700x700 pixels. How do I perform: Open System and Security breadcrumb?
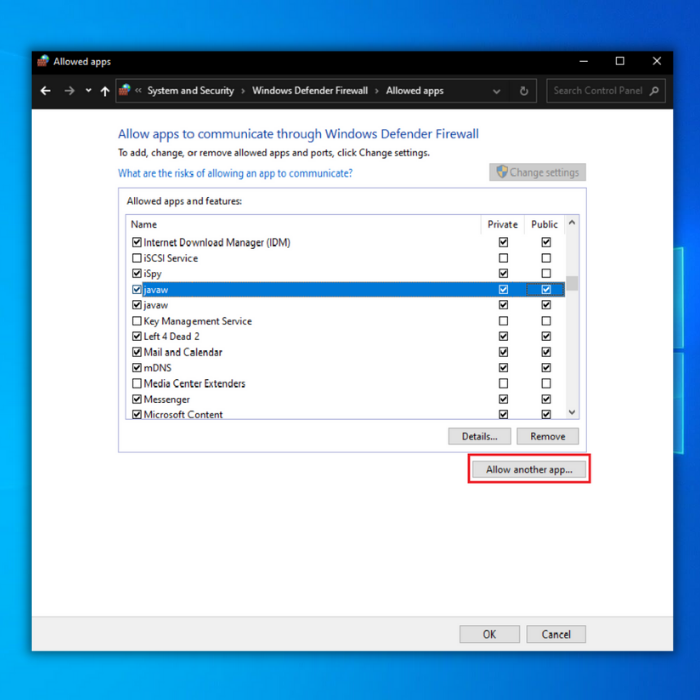[191, 91]
